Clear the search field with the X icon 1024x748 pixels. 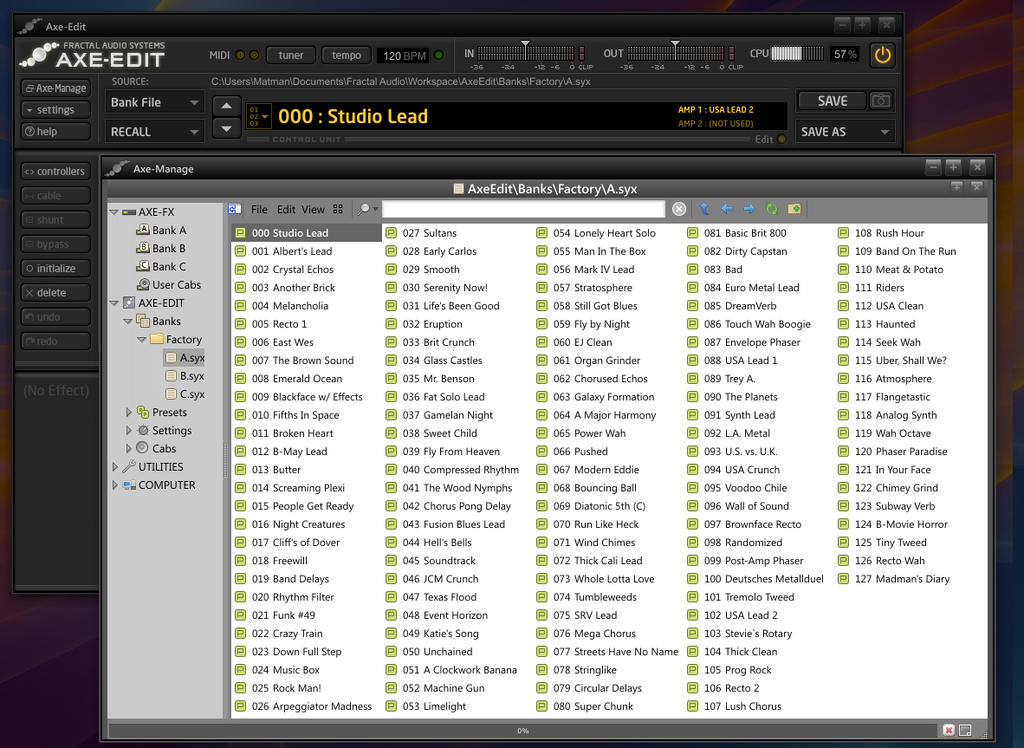click(679, 209)
